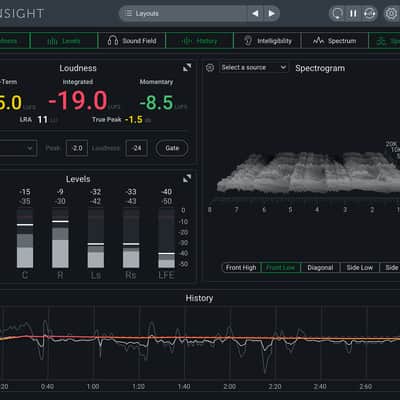Select the Diagonal spectrogram view

[x=320, y=267]
